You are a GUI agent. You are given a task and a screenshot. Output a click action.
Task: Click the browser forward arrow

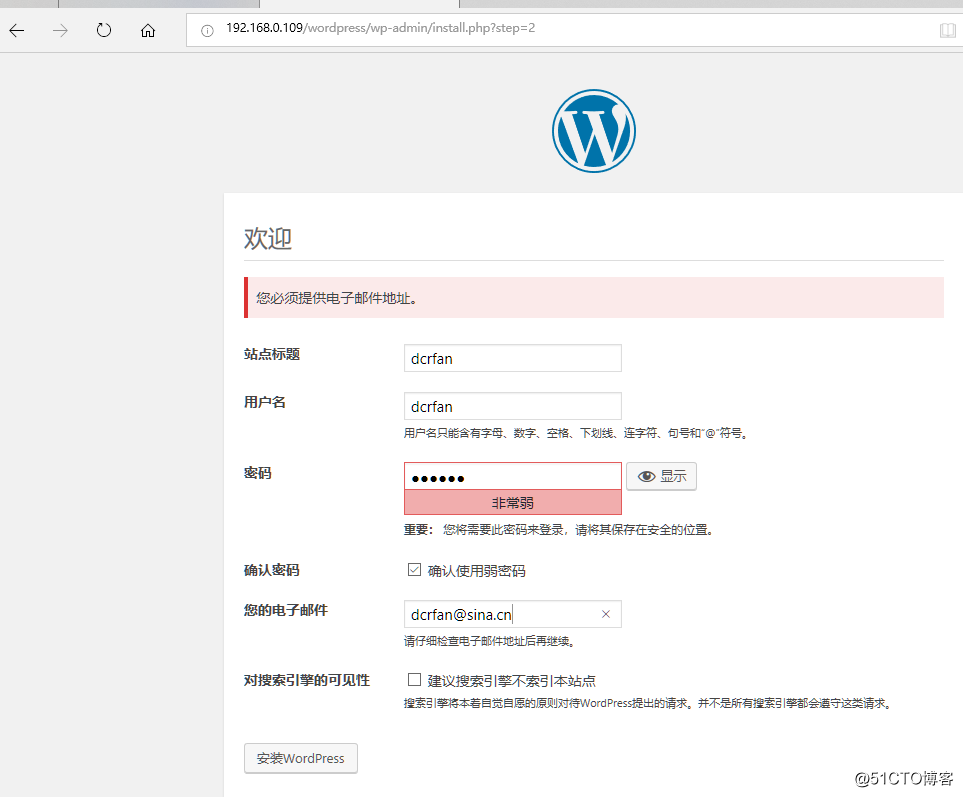(x=60, y=30)
